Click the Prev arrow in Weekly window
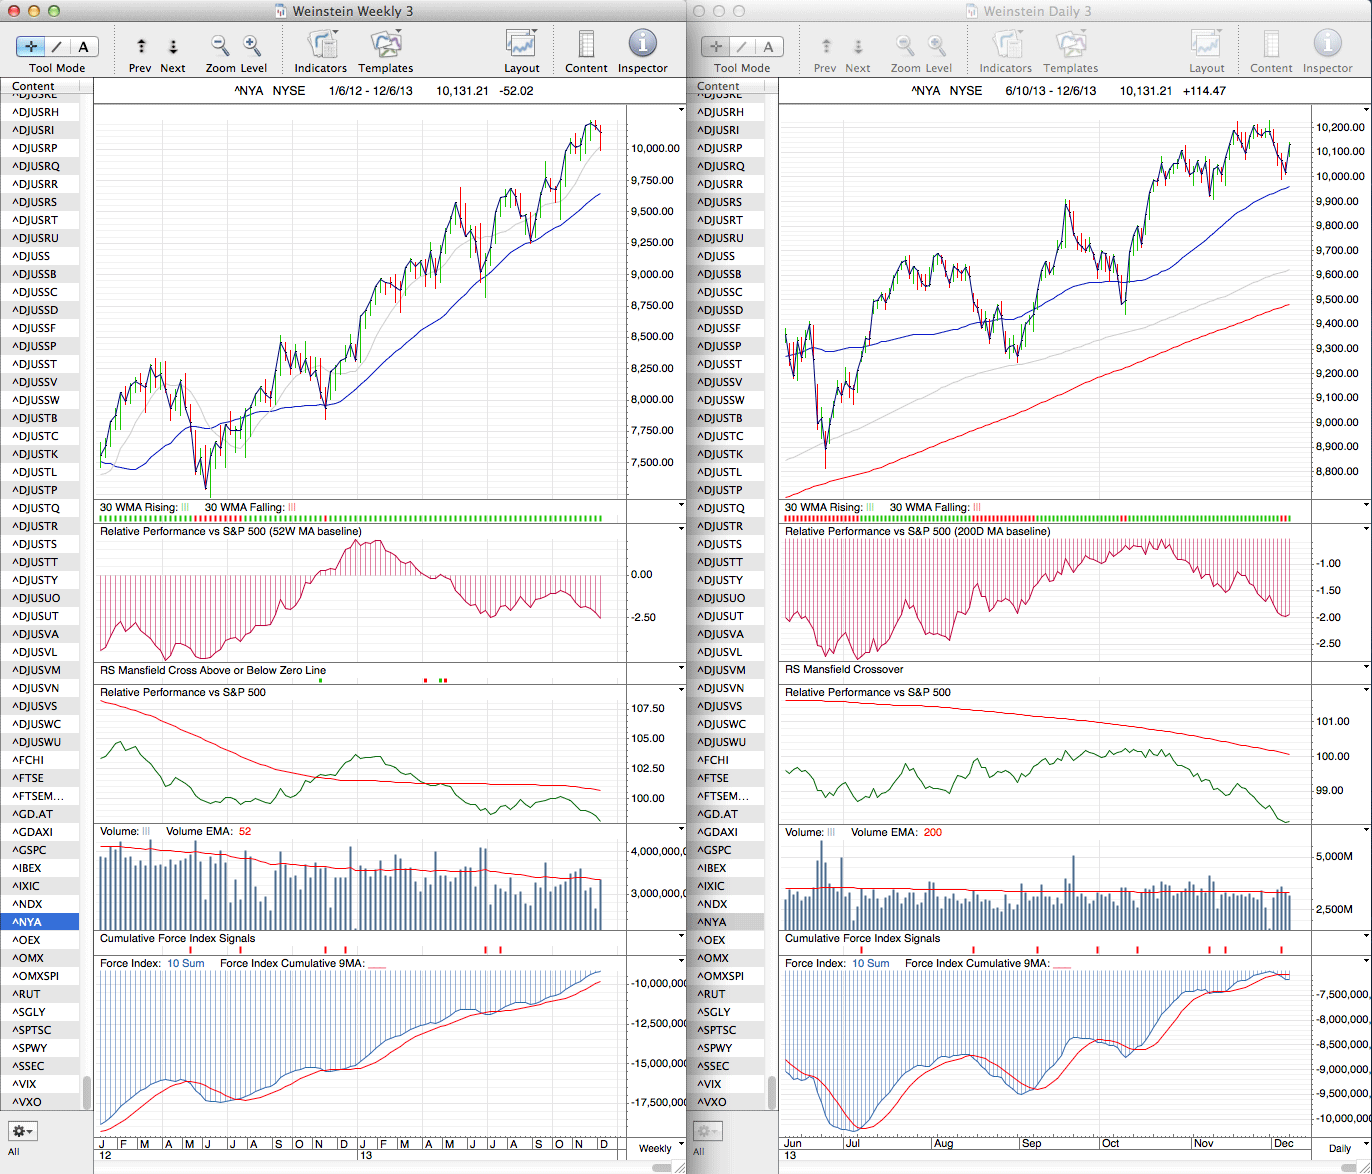Image resolution: width=1372 pixels, height=1174 pixels. 141,46
